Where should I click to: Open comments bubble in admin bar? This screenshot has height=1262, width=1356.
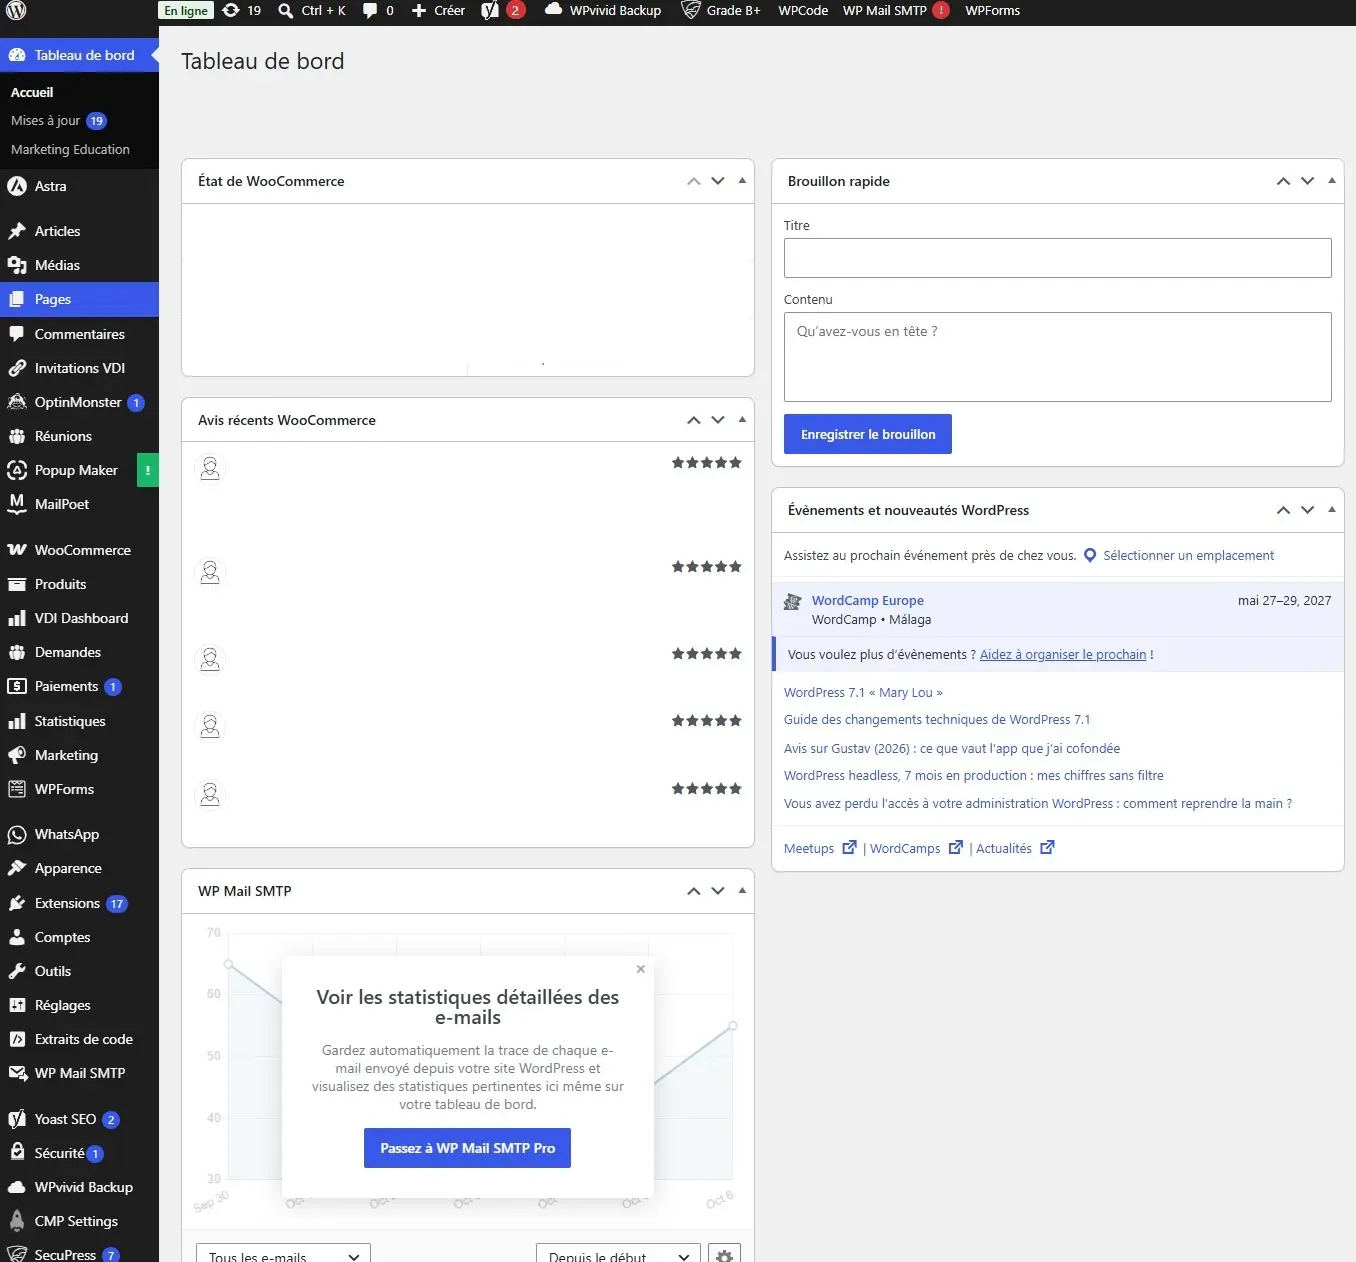[x=378, y=11]
